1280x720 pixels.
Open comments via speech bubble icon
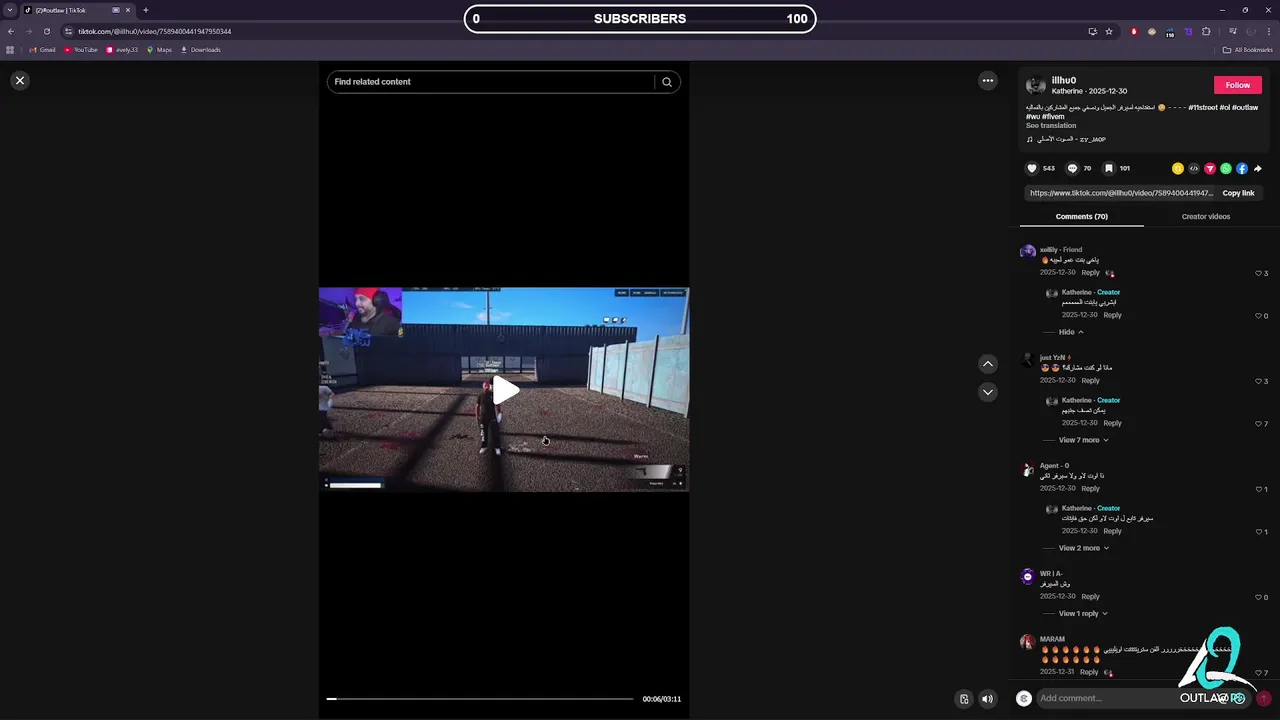[x=1072, y=168]
